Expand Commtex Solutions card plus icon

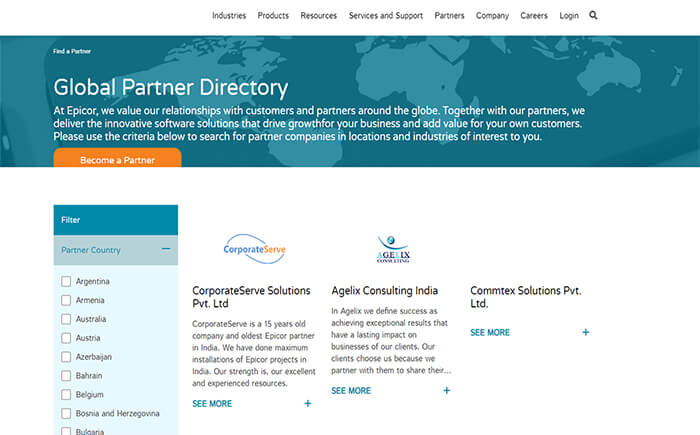(x=586, y=332)
